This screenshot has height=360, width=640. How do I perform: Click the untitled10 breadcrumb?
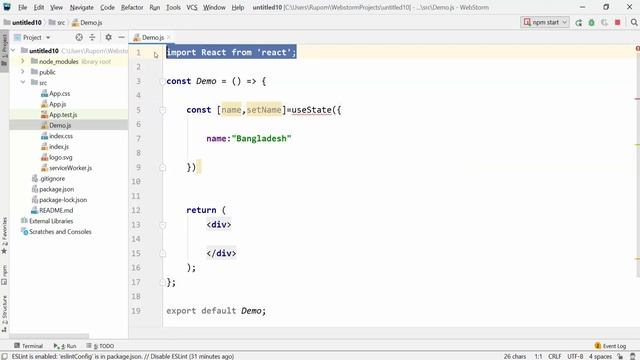[x=23, y=22]
